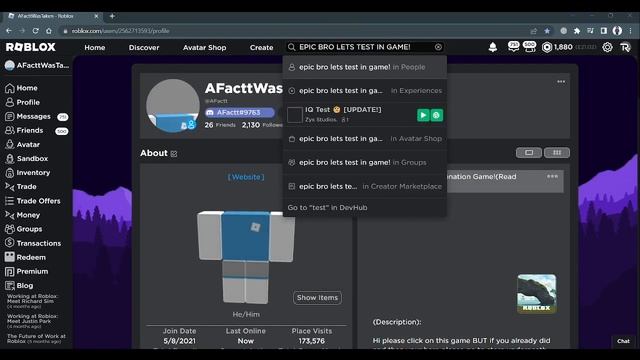Open the Discover tab
The height and width of the screenshot is (360, 640).
tap(144, 47)
